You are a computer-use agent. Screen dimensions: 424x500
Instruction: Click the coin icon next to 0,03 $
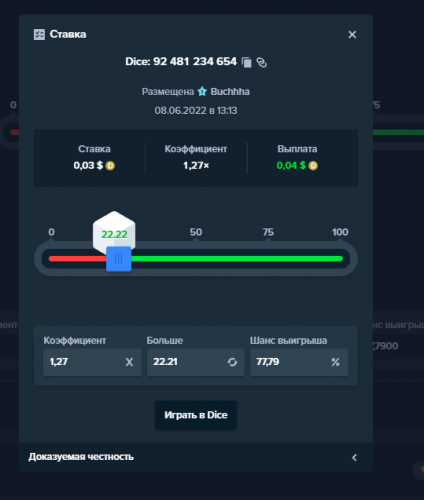110,166
